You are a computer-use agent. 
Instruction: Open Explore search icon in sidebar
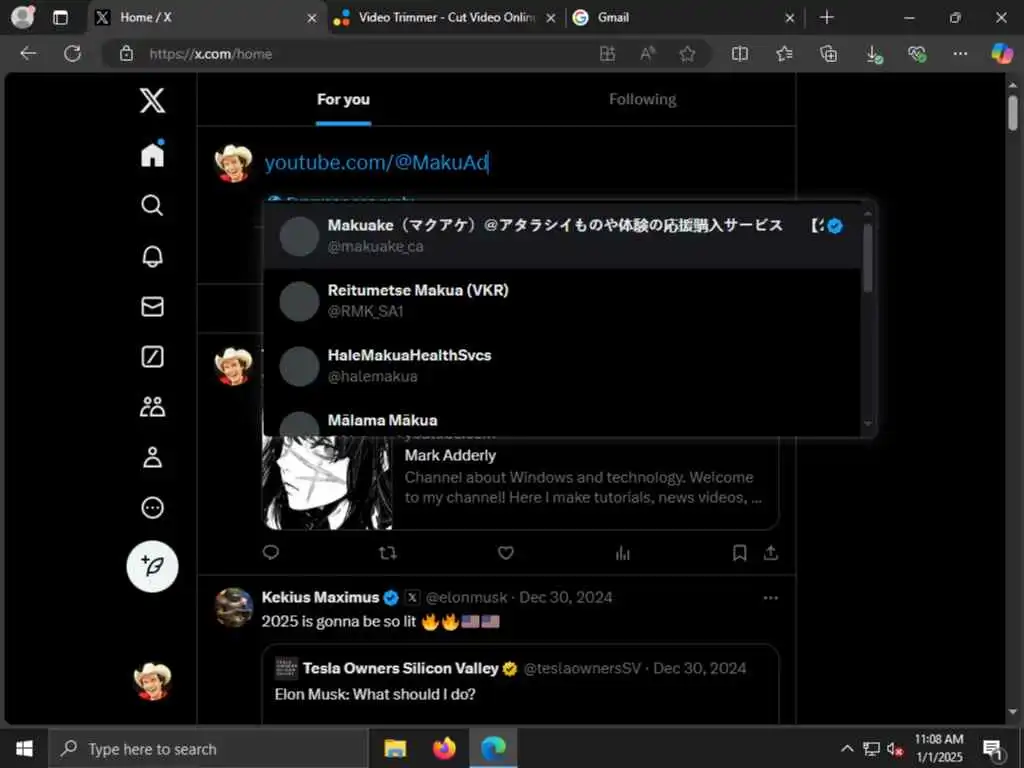pos(152,205)
